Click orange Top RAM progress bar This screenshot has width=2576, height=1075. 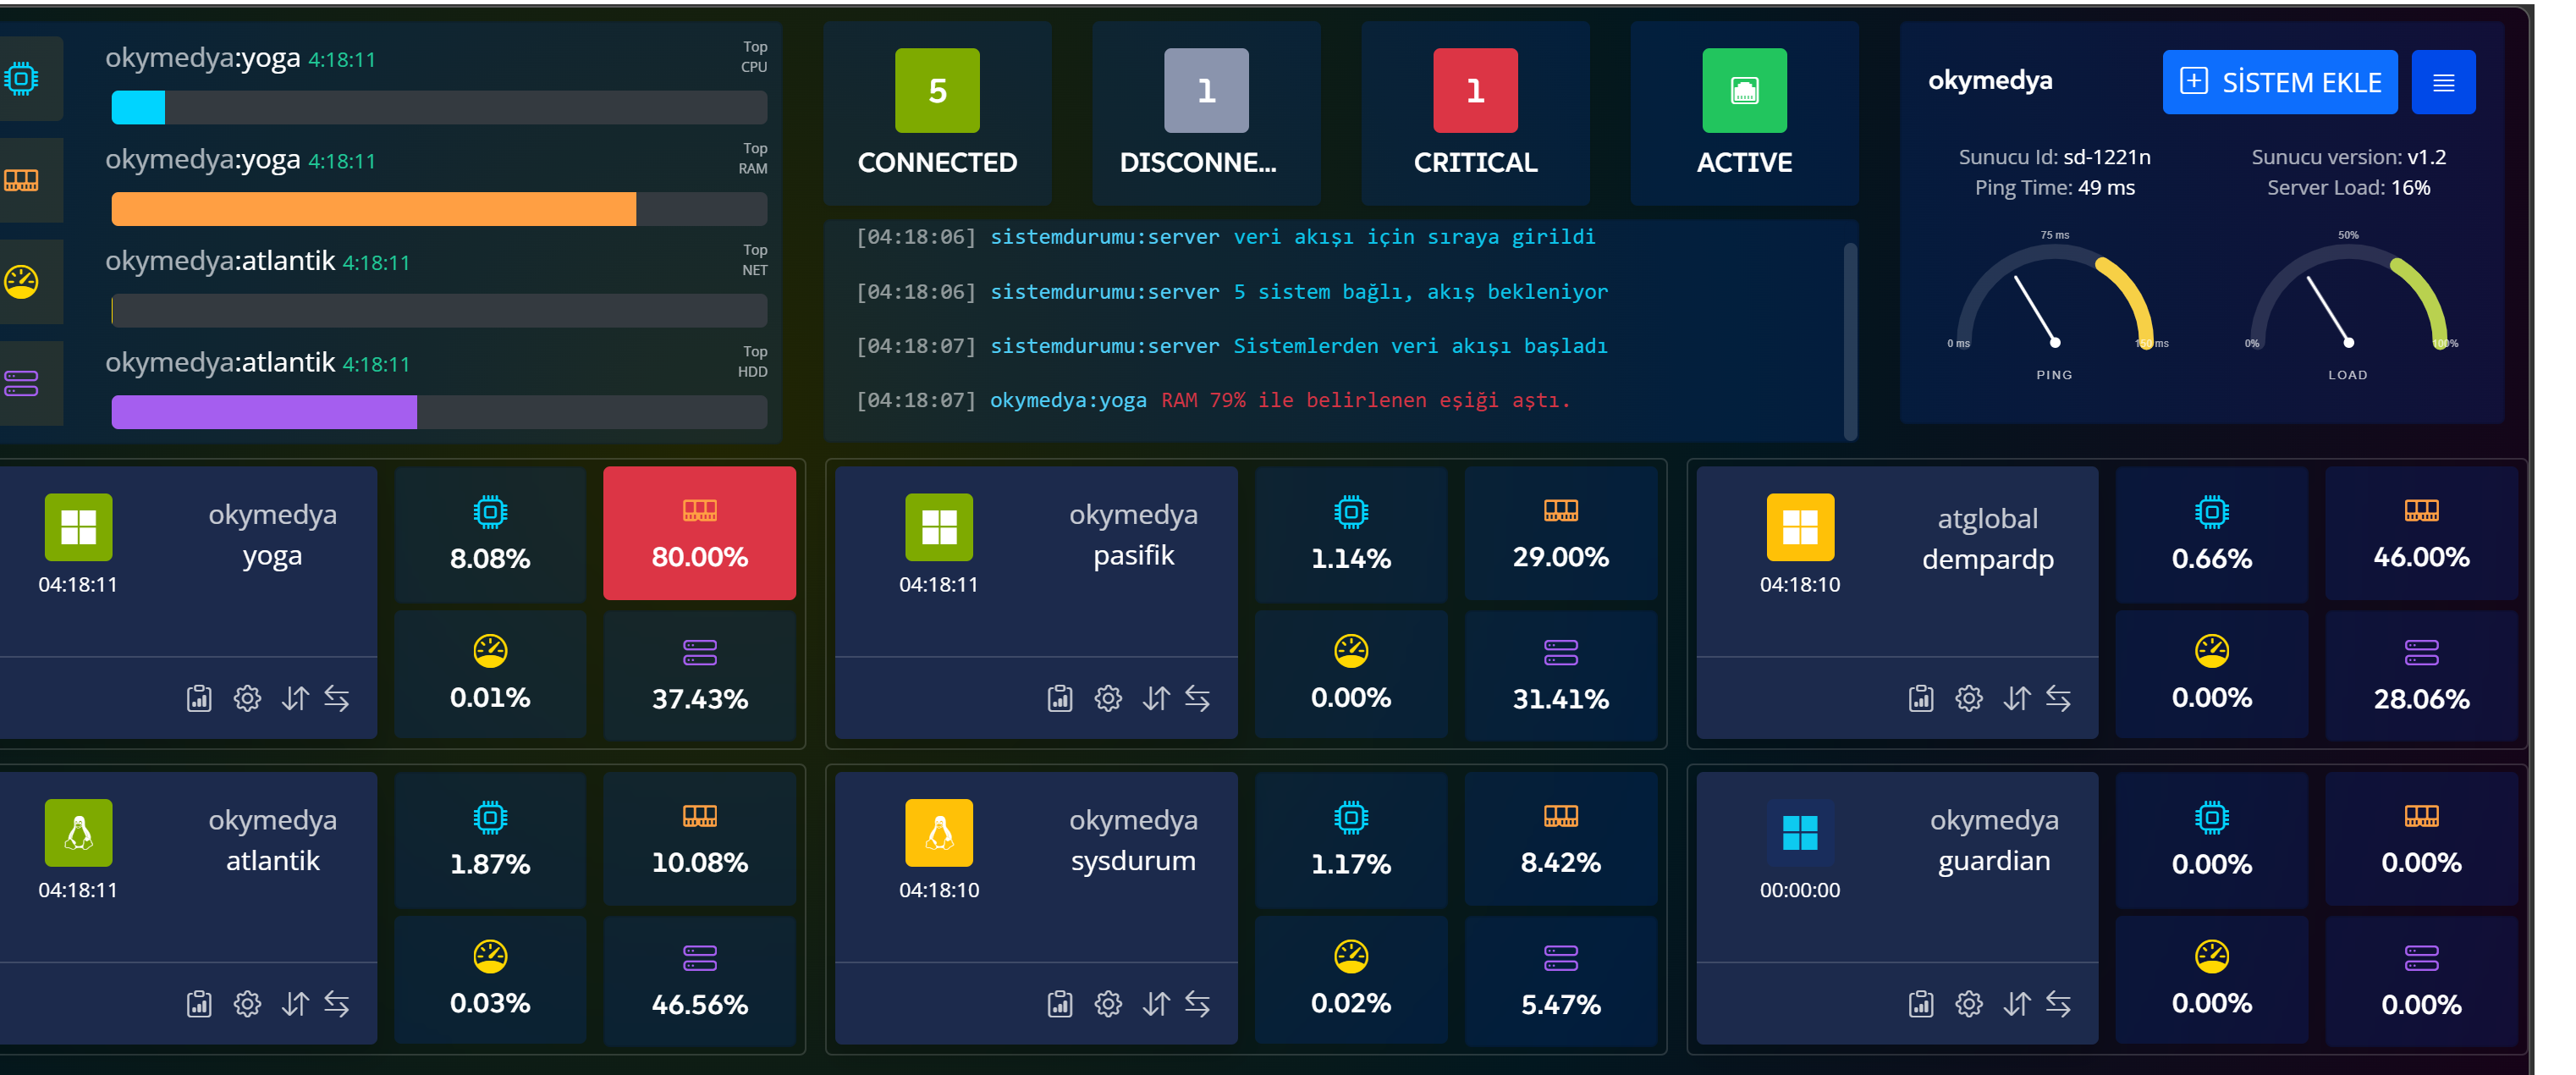pos(374,209)
